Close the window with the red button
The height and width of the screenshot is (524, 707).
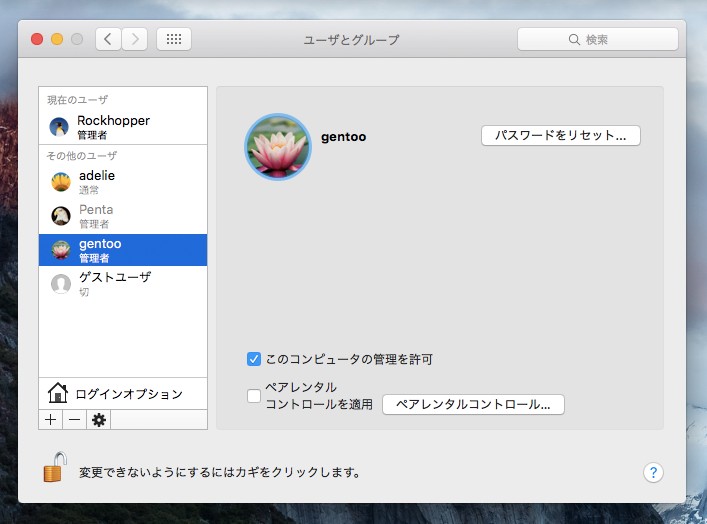[37, 39]
